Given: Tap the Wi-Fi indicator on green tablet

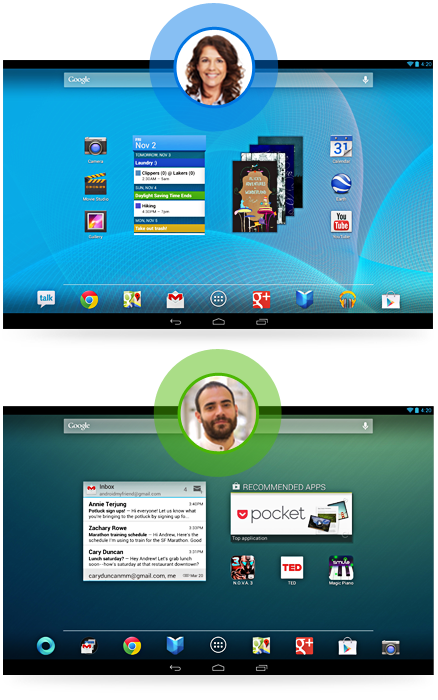Looking at the screenshot, I should coord(410,410).
